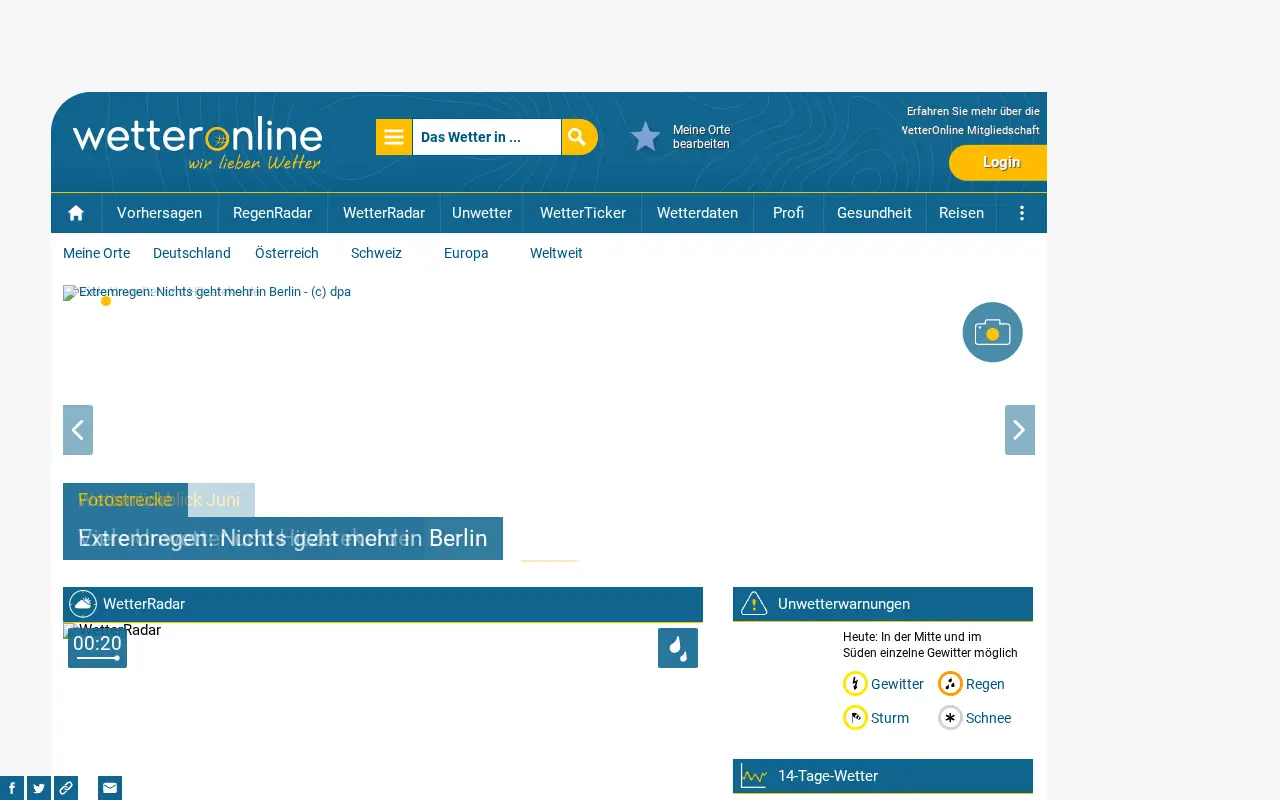Click the star favorites icon
Viewport: 1280px width, 800px height.
646,137
